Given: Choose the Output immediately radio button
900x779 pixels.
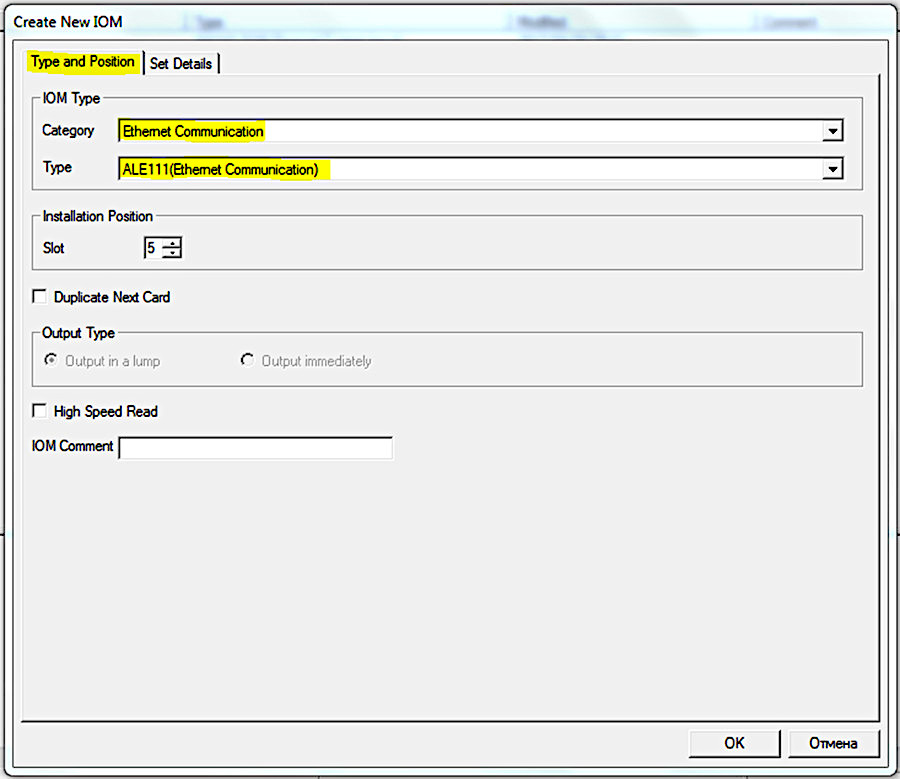Looking at the screenshot, I should 247,361.
